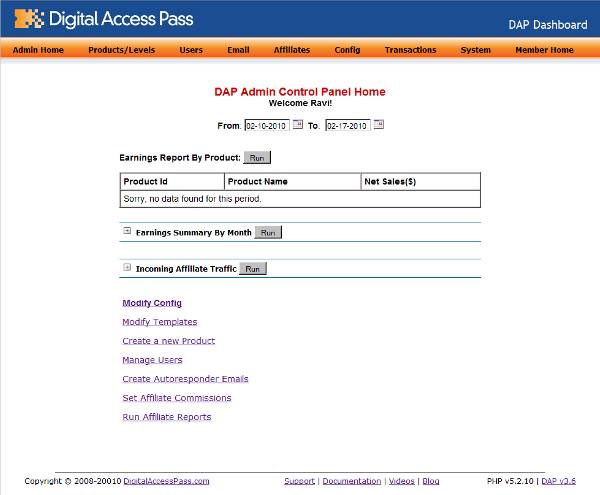The width and height of the screenshot is (600, 495).
Task: Open Create Autoresponder Emails link
Action: tap(185, 379)
